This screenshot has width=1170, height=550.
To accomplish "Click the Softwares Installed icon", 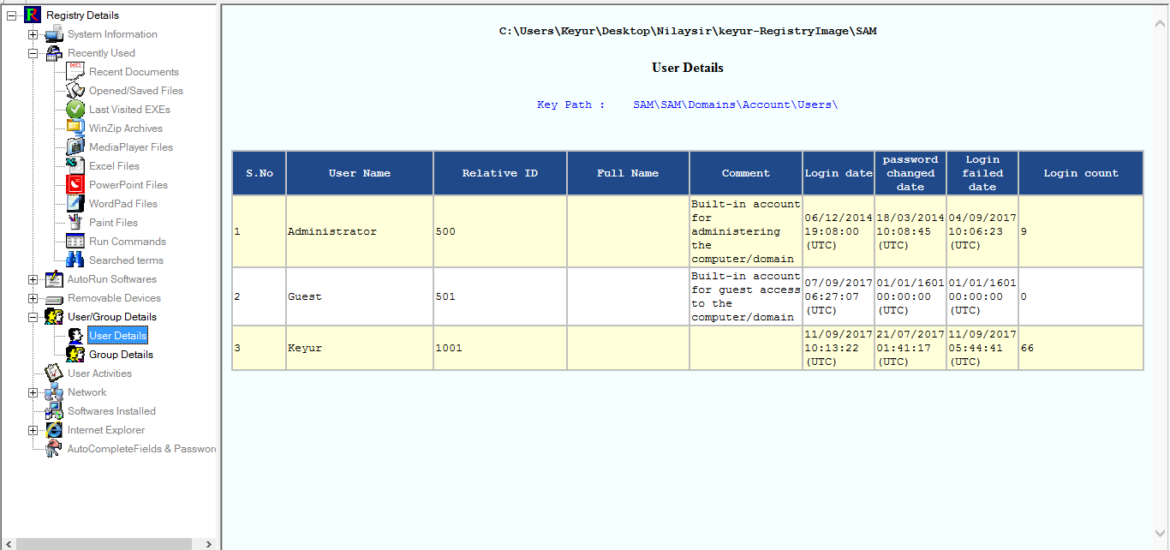I will (54, 411).
